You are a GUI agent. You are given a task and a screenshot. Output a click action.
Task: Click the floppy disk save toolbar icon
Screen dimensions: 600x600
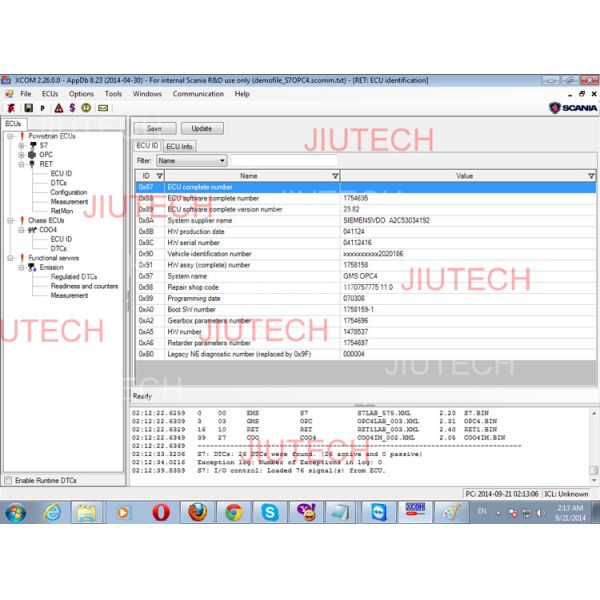point(27,107)
